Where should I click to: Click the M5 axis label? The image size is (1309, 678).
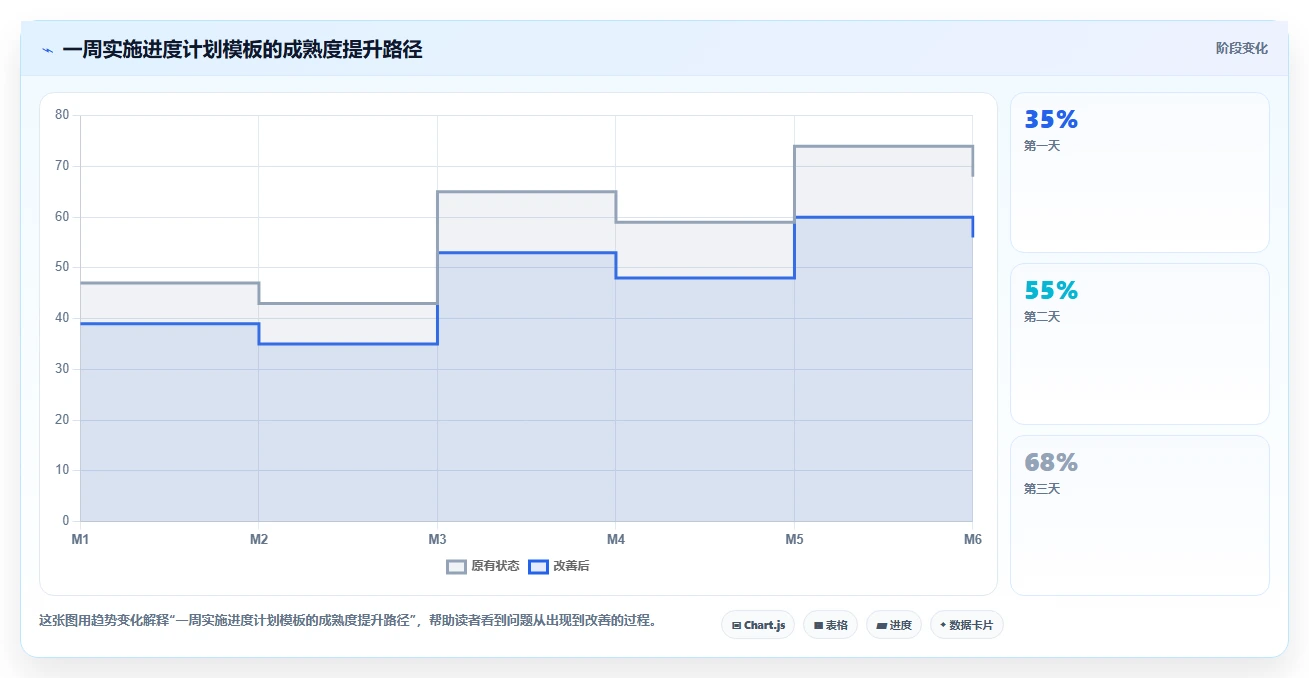tap(794, 540)
